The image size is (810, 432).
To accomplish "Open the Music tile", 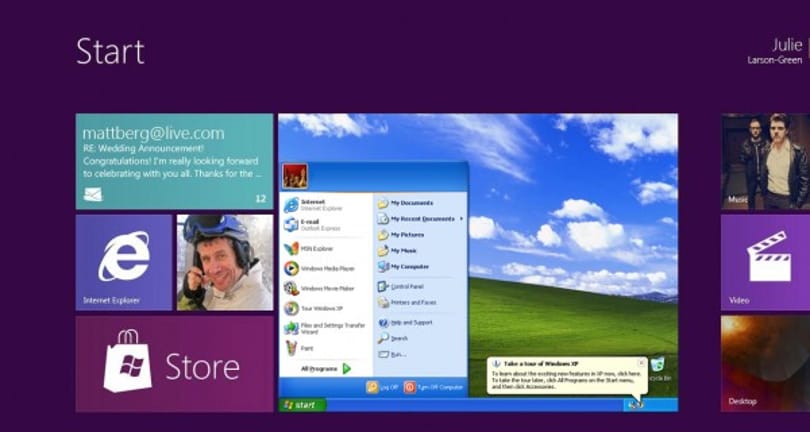I will 766,161.
